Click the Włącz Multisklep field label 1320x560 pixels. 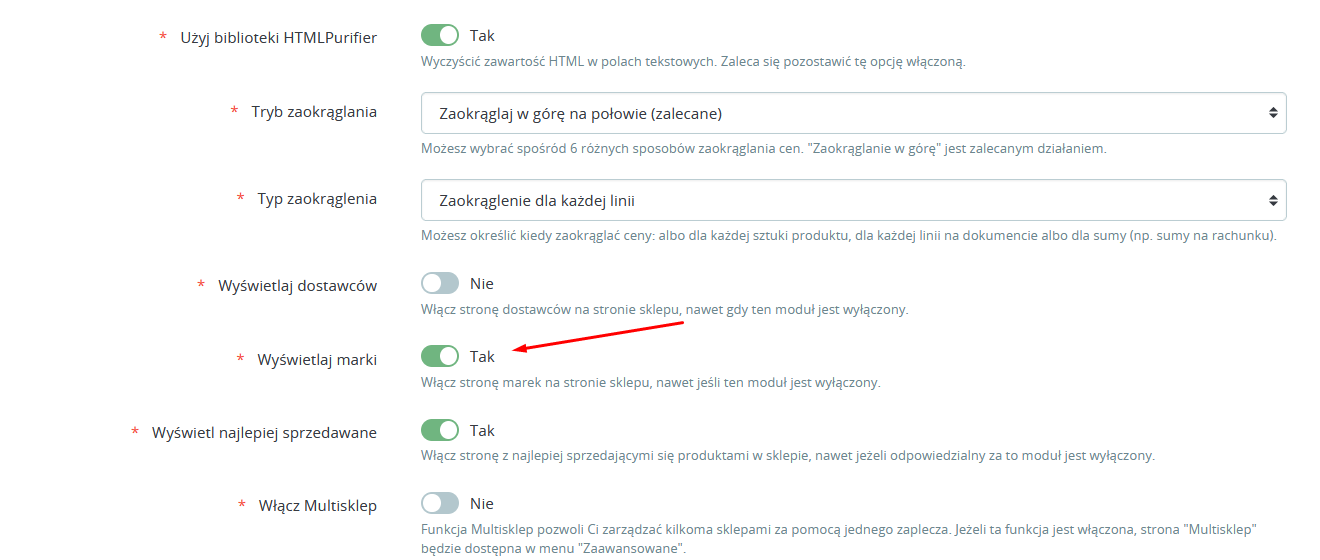tap(318, 506)
